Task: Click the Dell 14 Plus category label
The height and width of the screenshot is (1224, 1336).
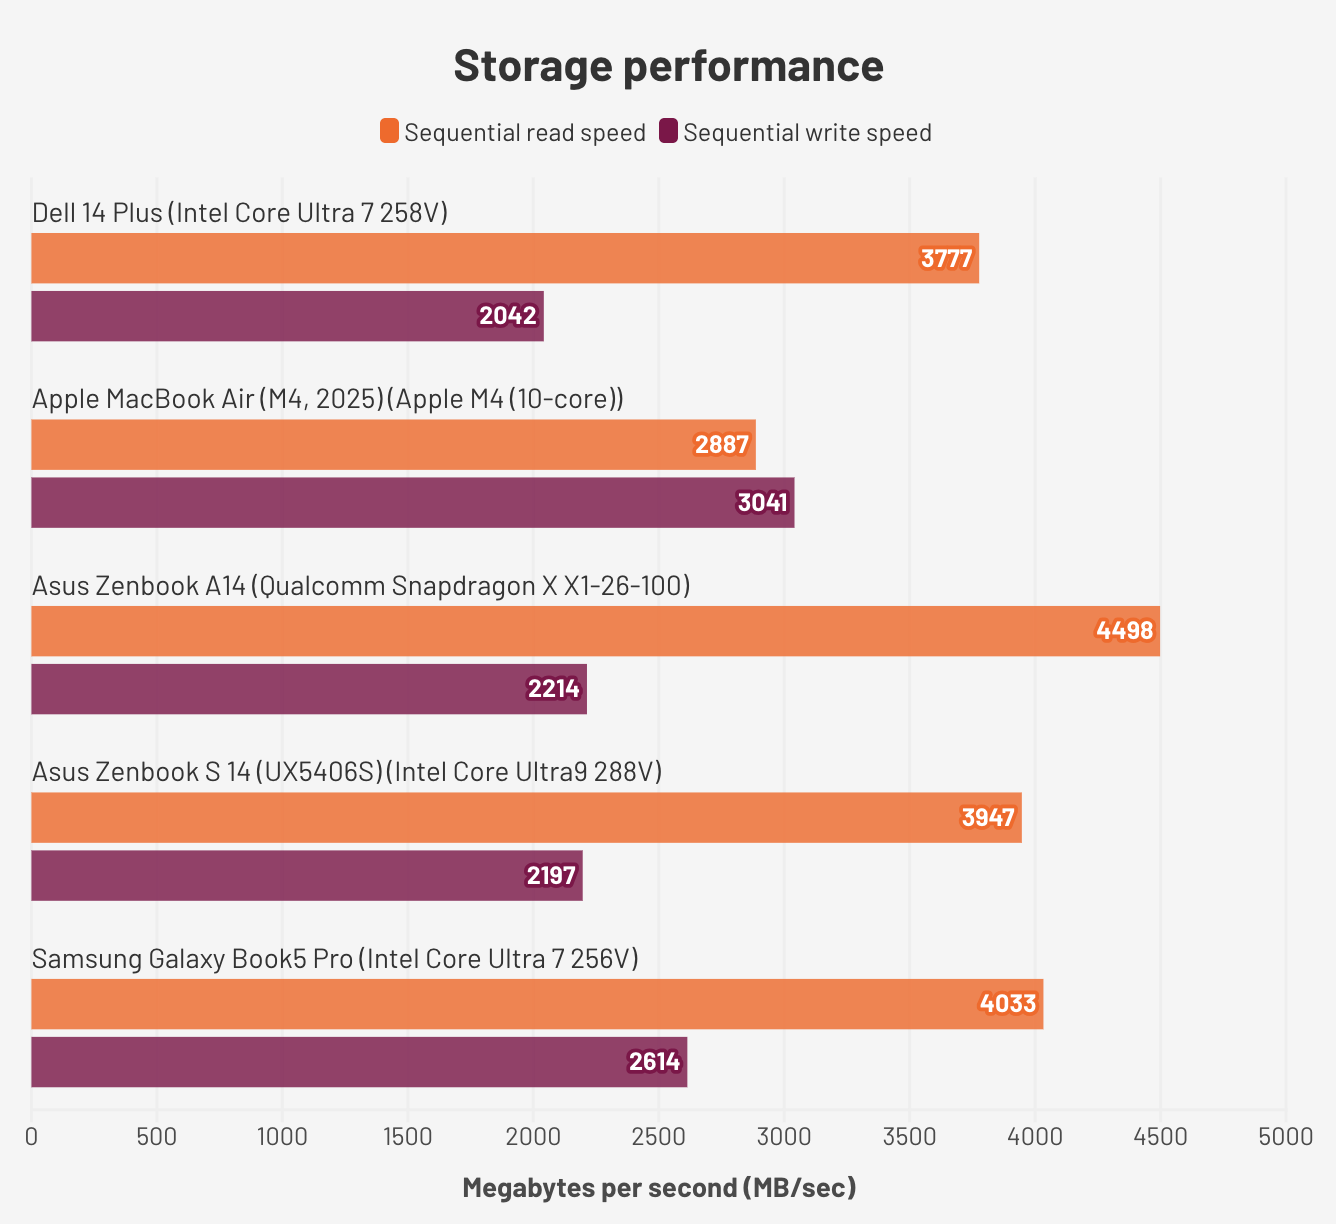Action: (x=240, y=213)
